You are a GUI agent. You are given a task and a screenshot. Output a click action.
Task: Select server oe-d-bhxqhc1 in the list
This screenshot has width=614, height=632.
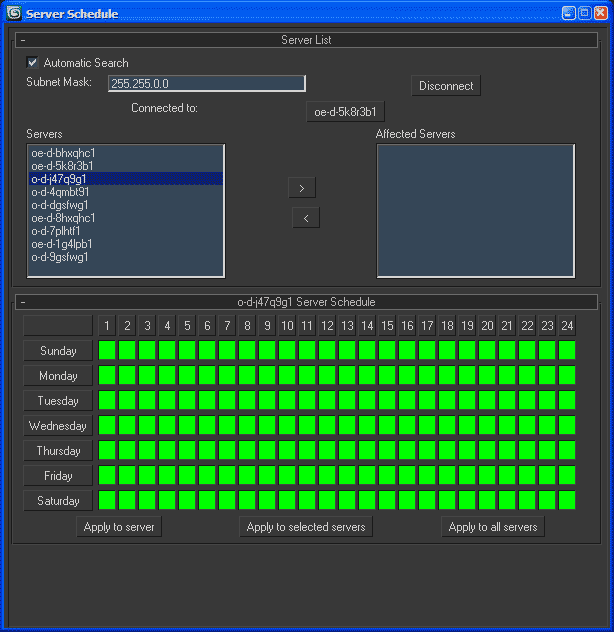(63, 153)
